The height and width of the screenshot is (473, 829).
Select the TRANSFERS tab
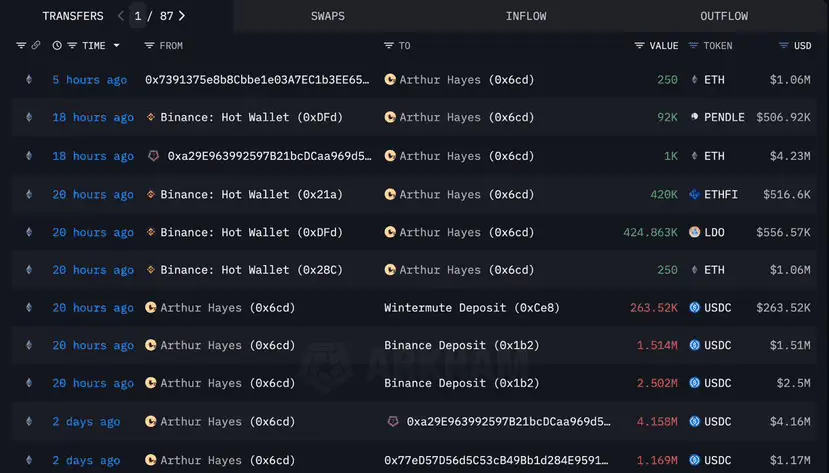coord(73,16)
